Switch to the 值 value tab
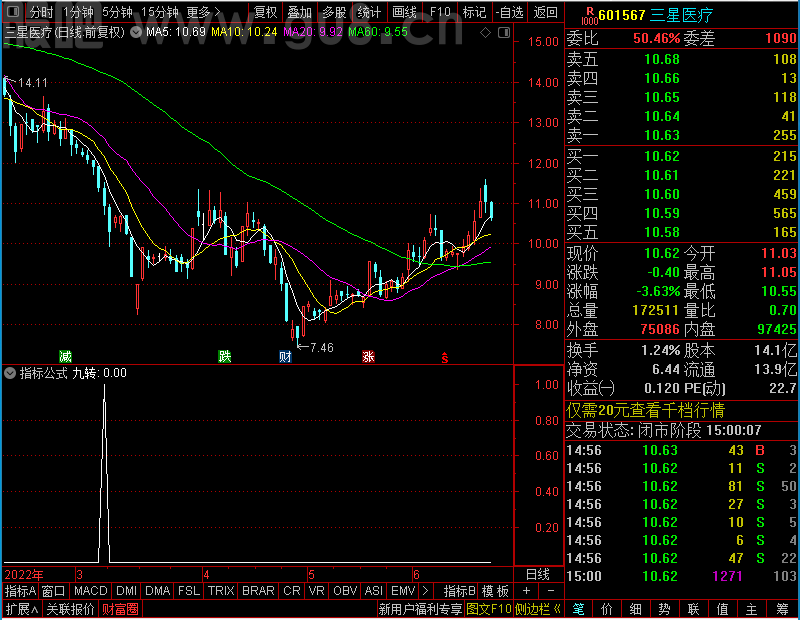 coord(722,609)
